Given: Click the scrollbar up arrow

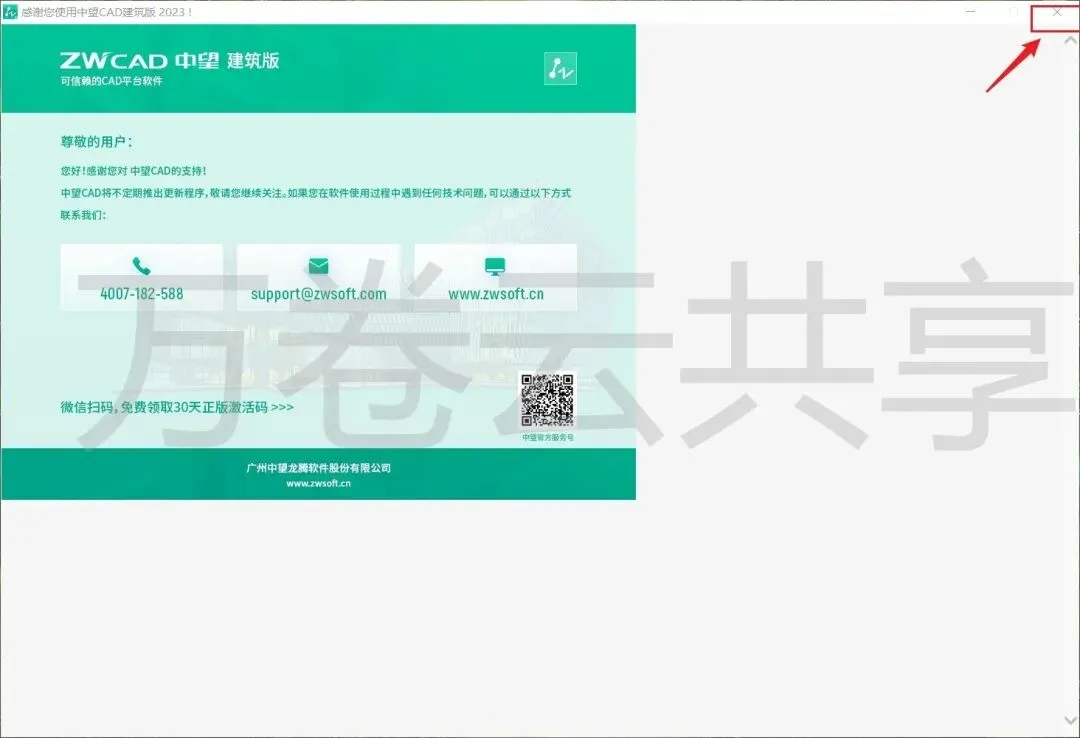Looking at the screenshot, I should click(x=1070, y=41).
